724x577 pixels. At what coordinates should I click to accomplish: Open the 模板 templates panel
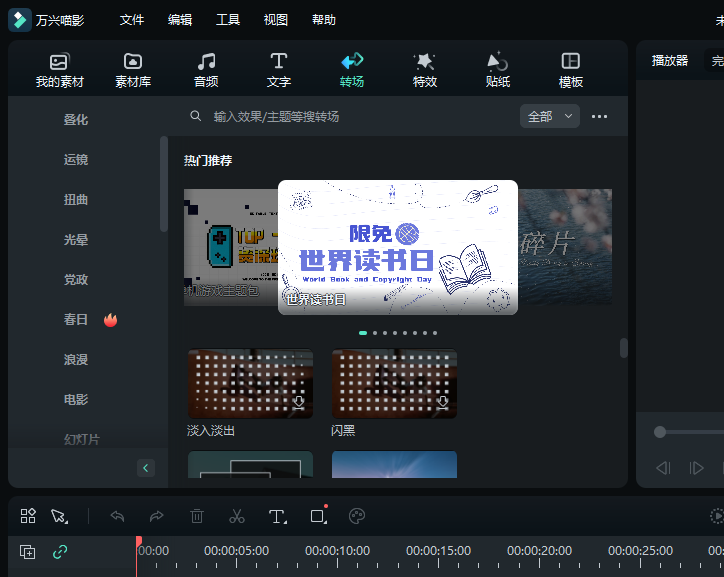pos(571,70)
